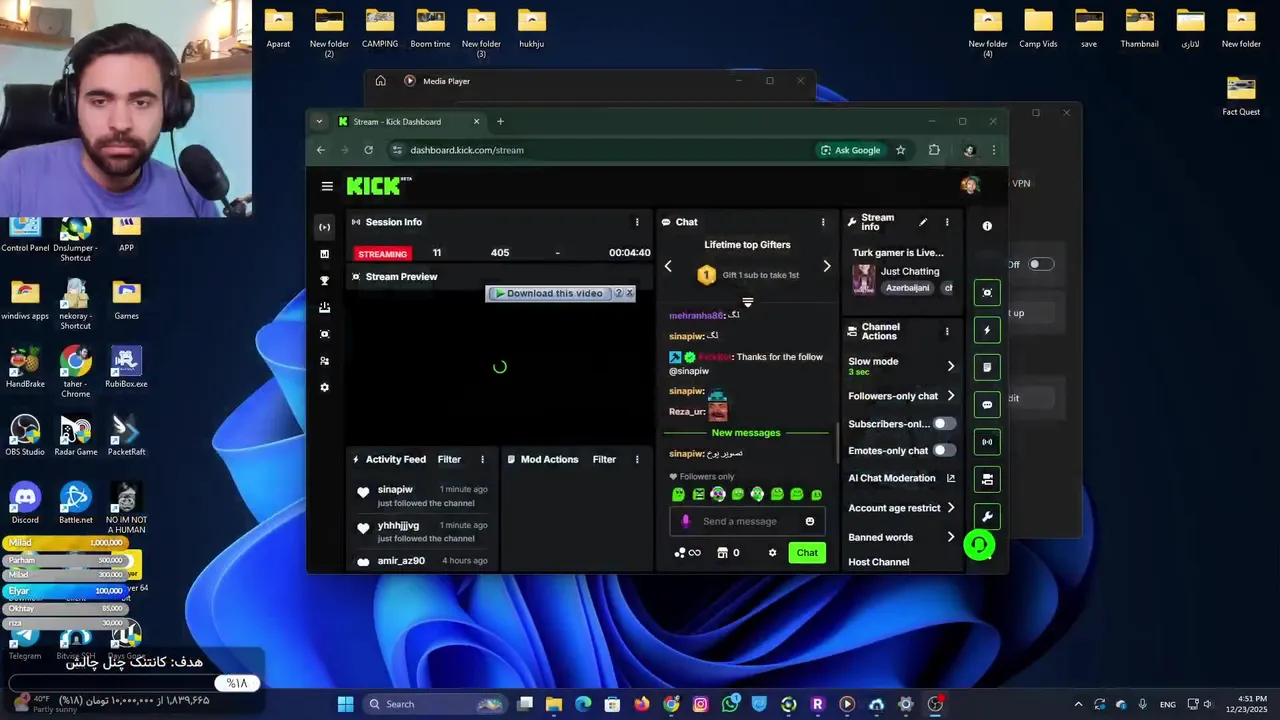Bookmark this page with star icon
1280x720 pixels.
click(900, 150)
